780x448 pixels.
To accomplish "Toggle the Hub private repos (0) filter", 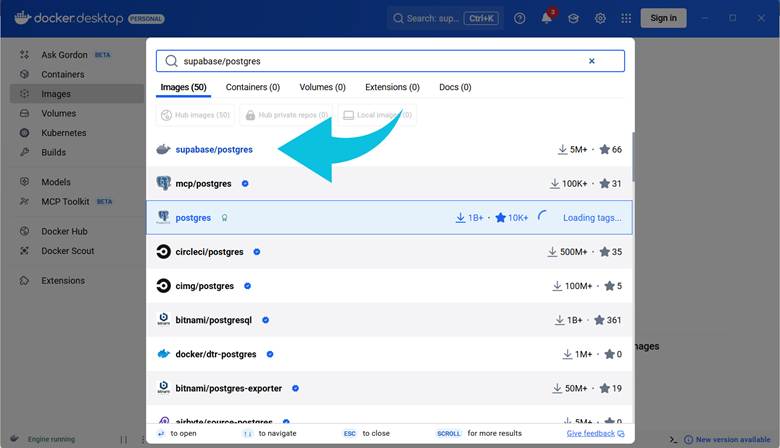I will click(286, 115).
